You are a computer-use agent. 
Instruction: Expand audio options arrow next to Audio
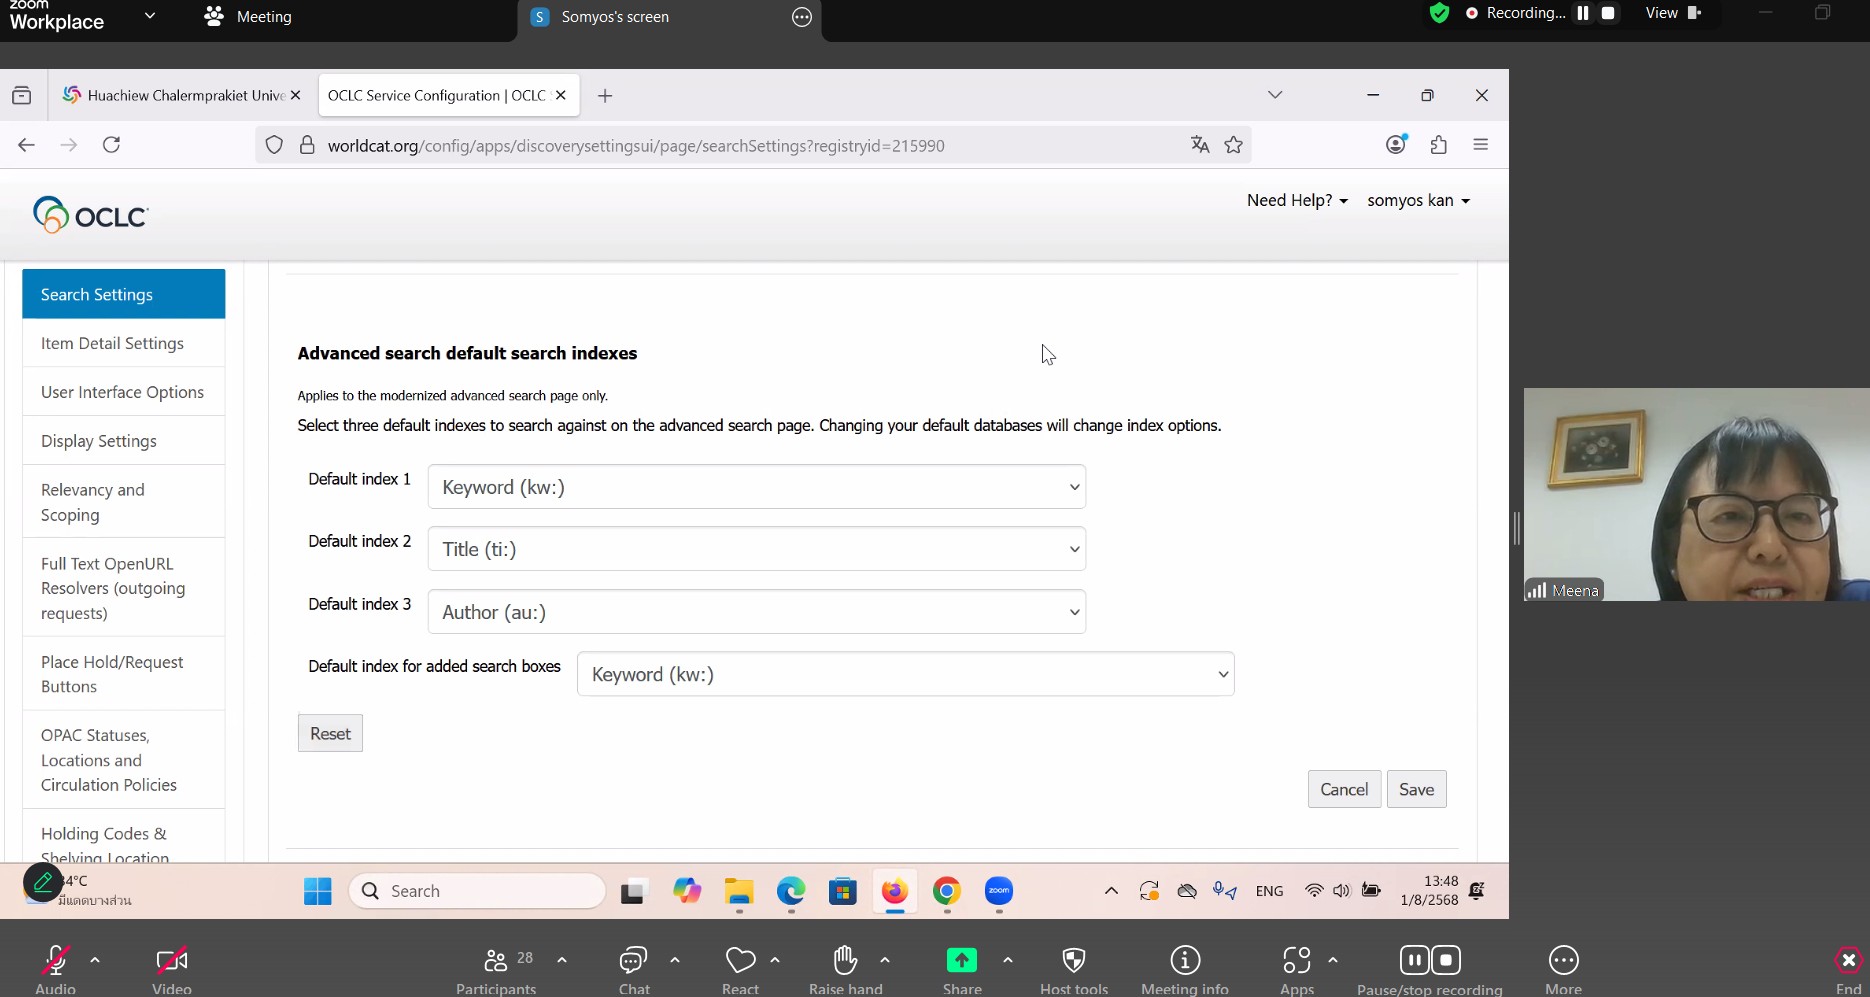(x=95, y=960)
